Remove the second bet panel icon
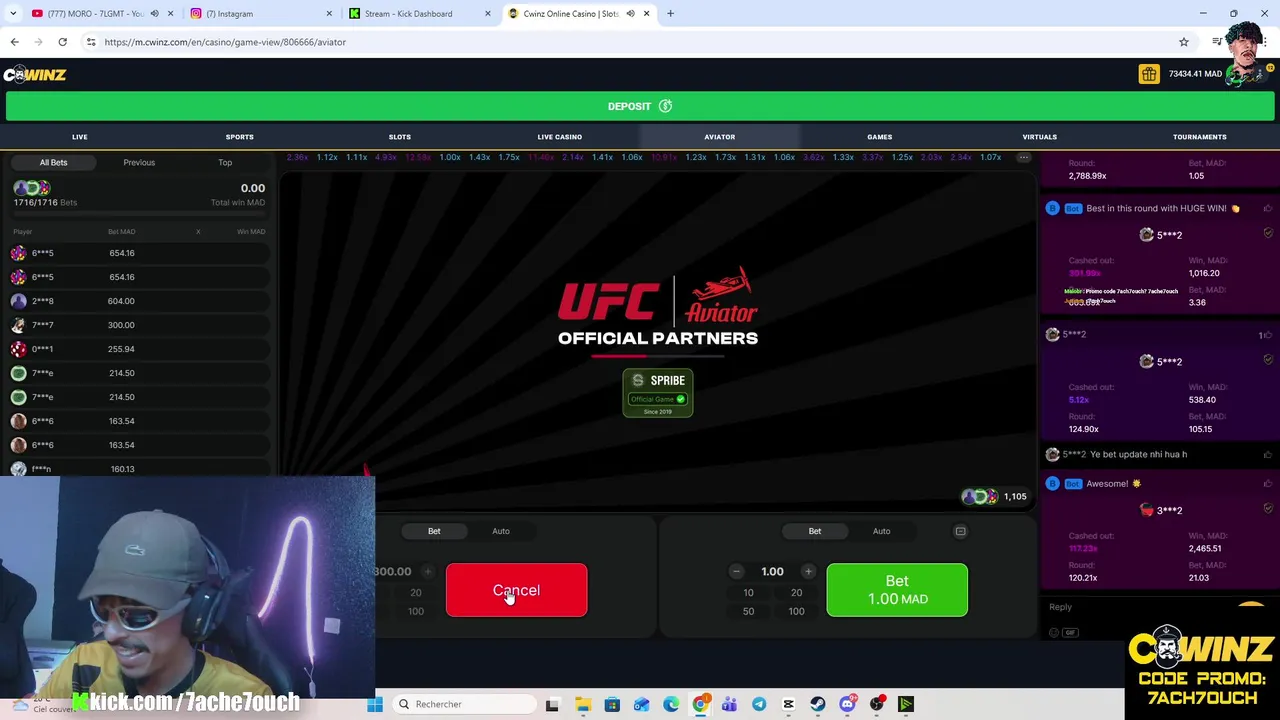Screen dimensions: 1280x720 point(960,531)
